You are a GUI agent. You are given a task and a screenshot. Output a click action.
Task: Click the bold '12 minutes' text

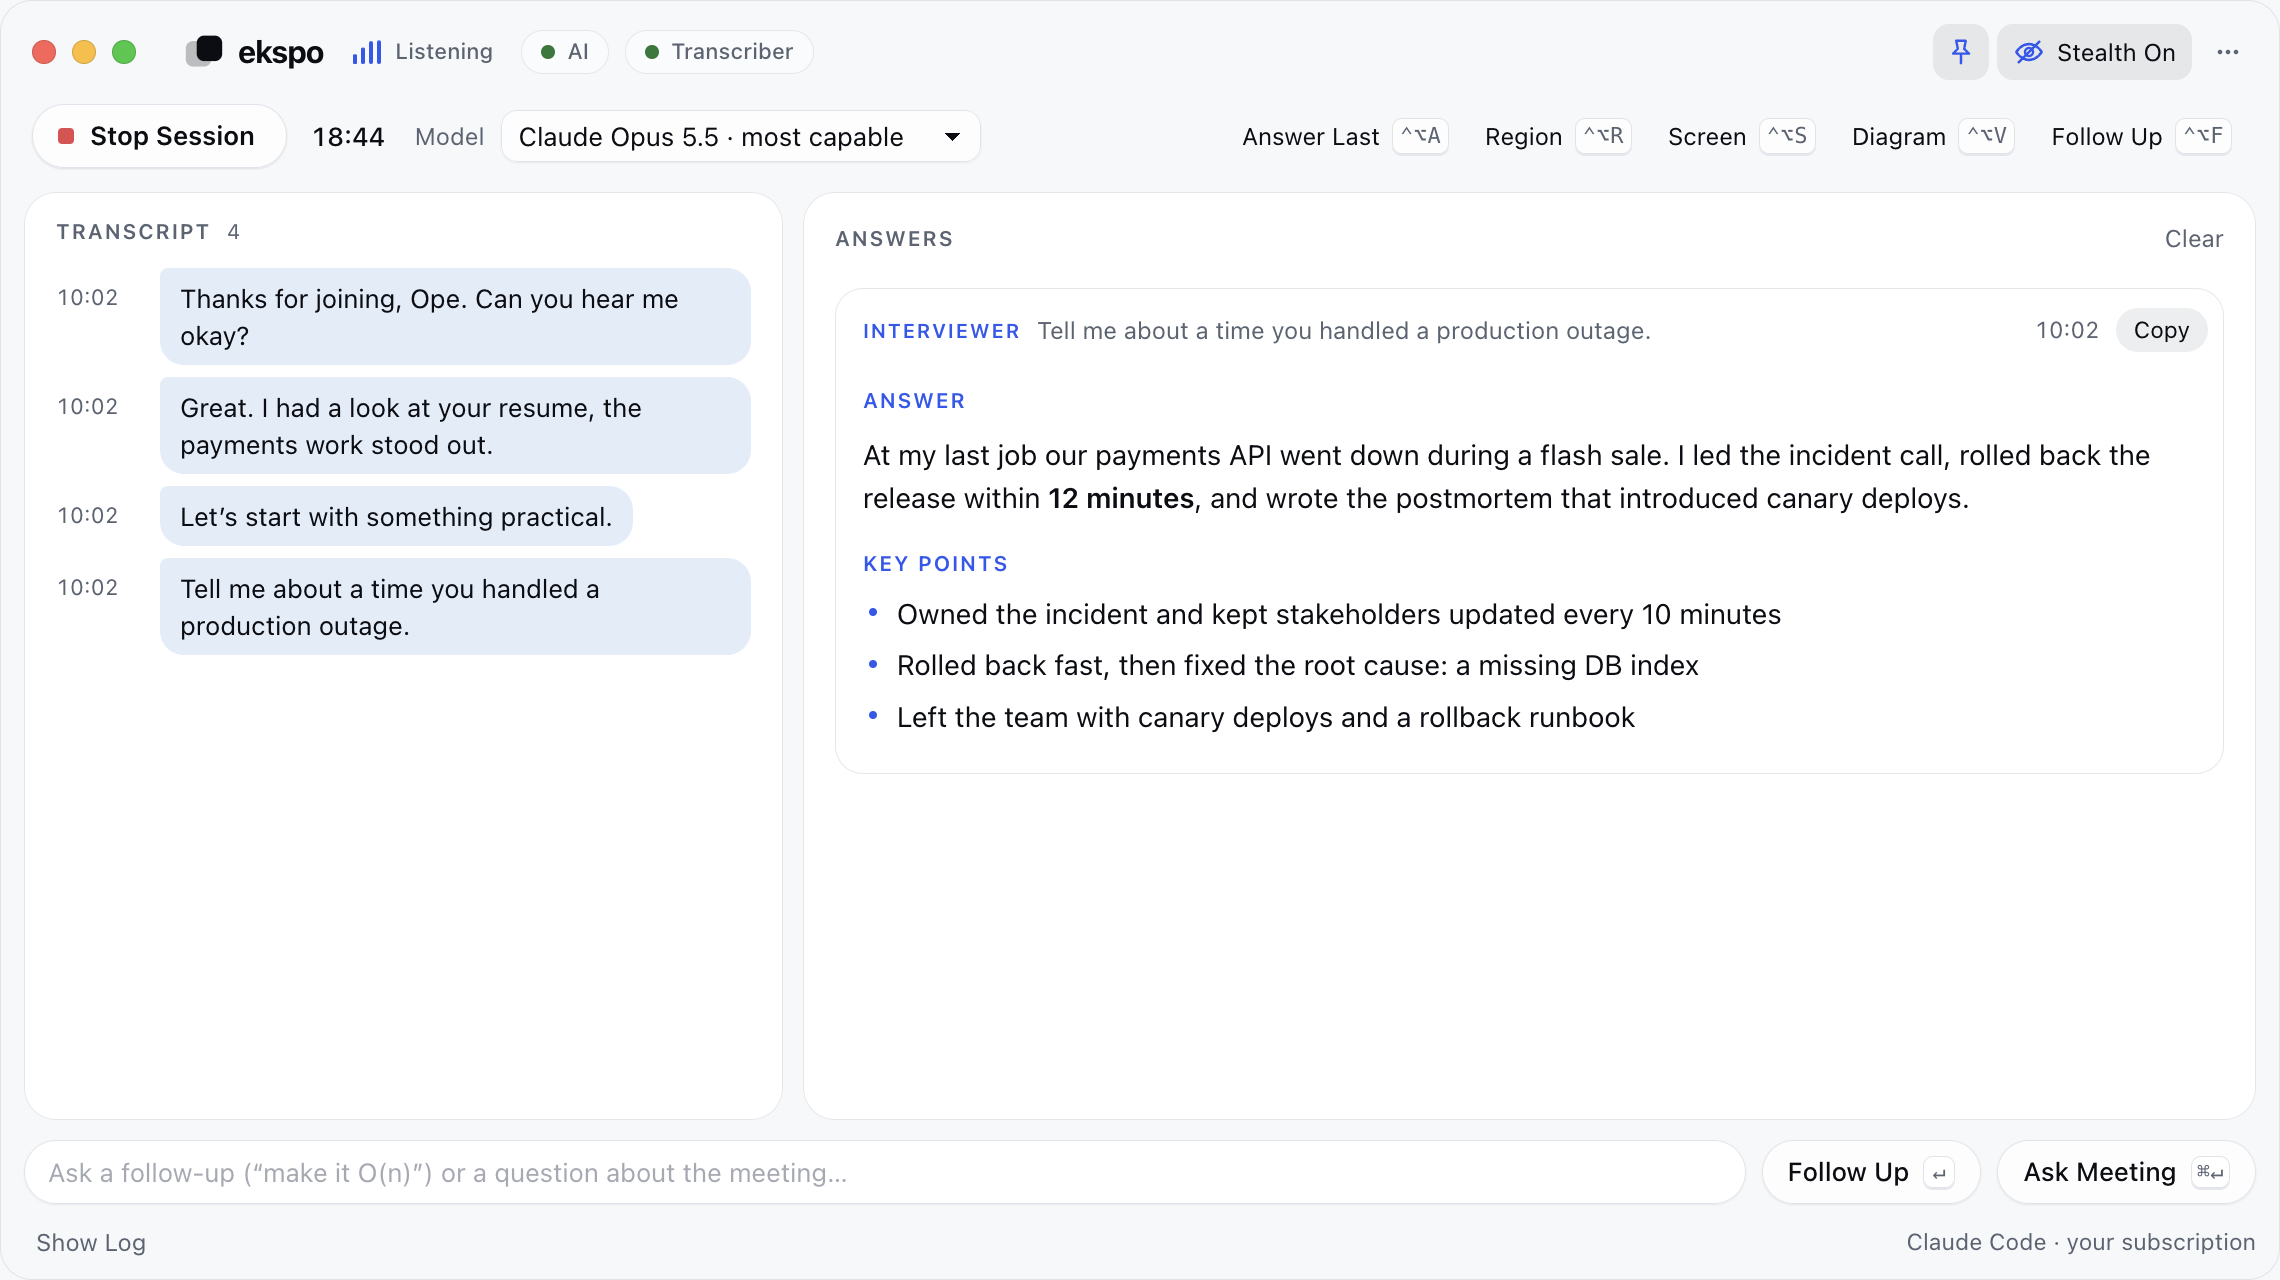1121,498
